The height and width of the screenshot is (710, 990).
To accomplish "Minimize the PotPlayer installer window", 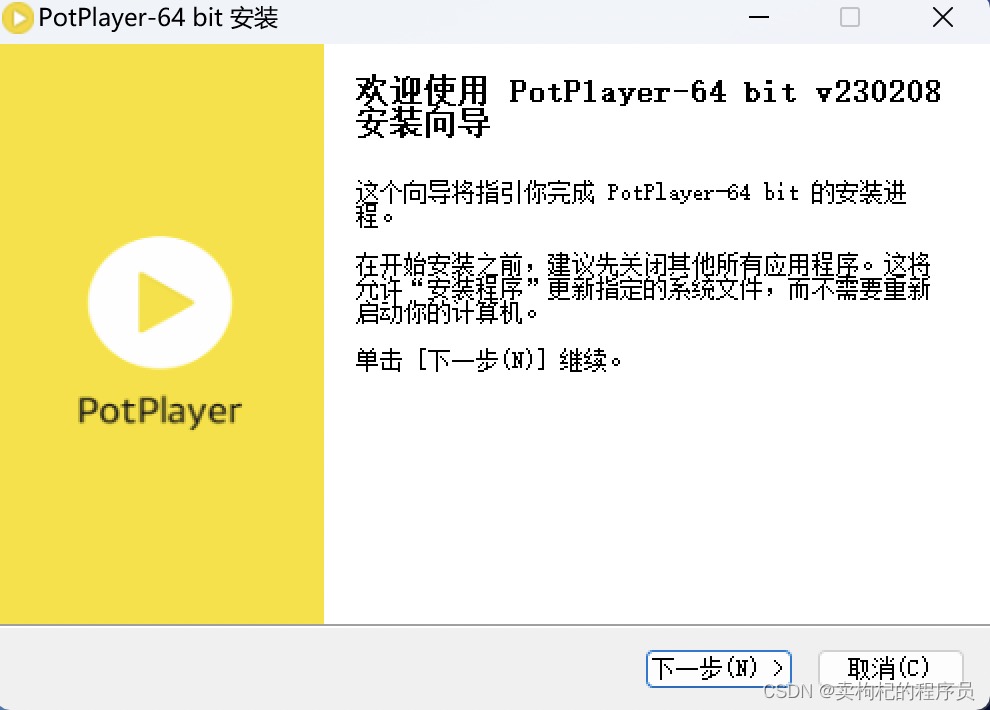I will click(x=759, y=18).
